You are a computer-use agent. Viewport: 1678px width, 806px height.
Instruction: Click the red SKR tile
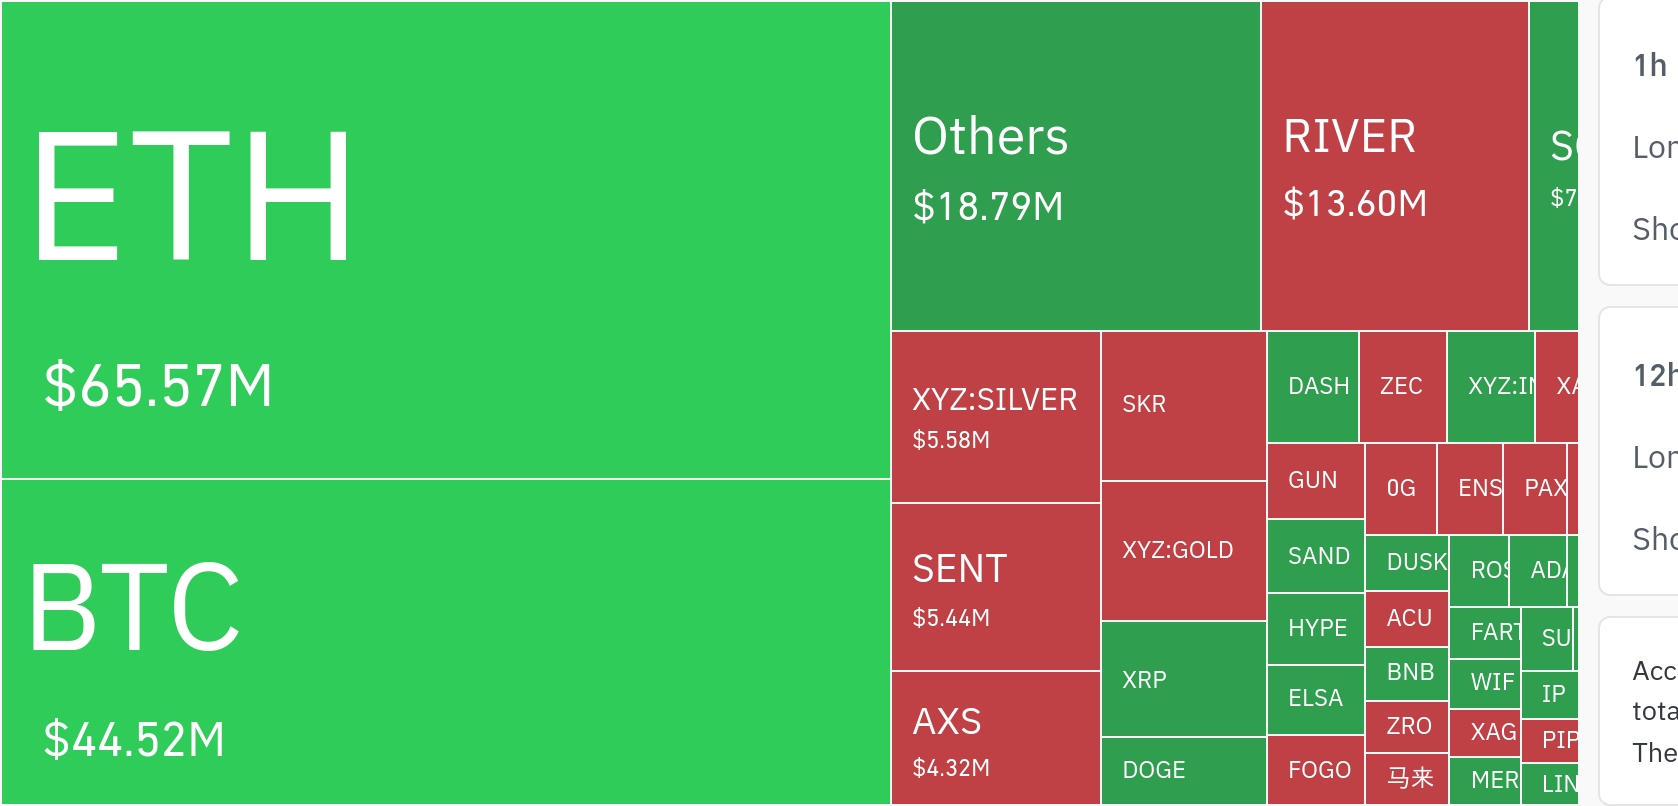coord(1183,406)
